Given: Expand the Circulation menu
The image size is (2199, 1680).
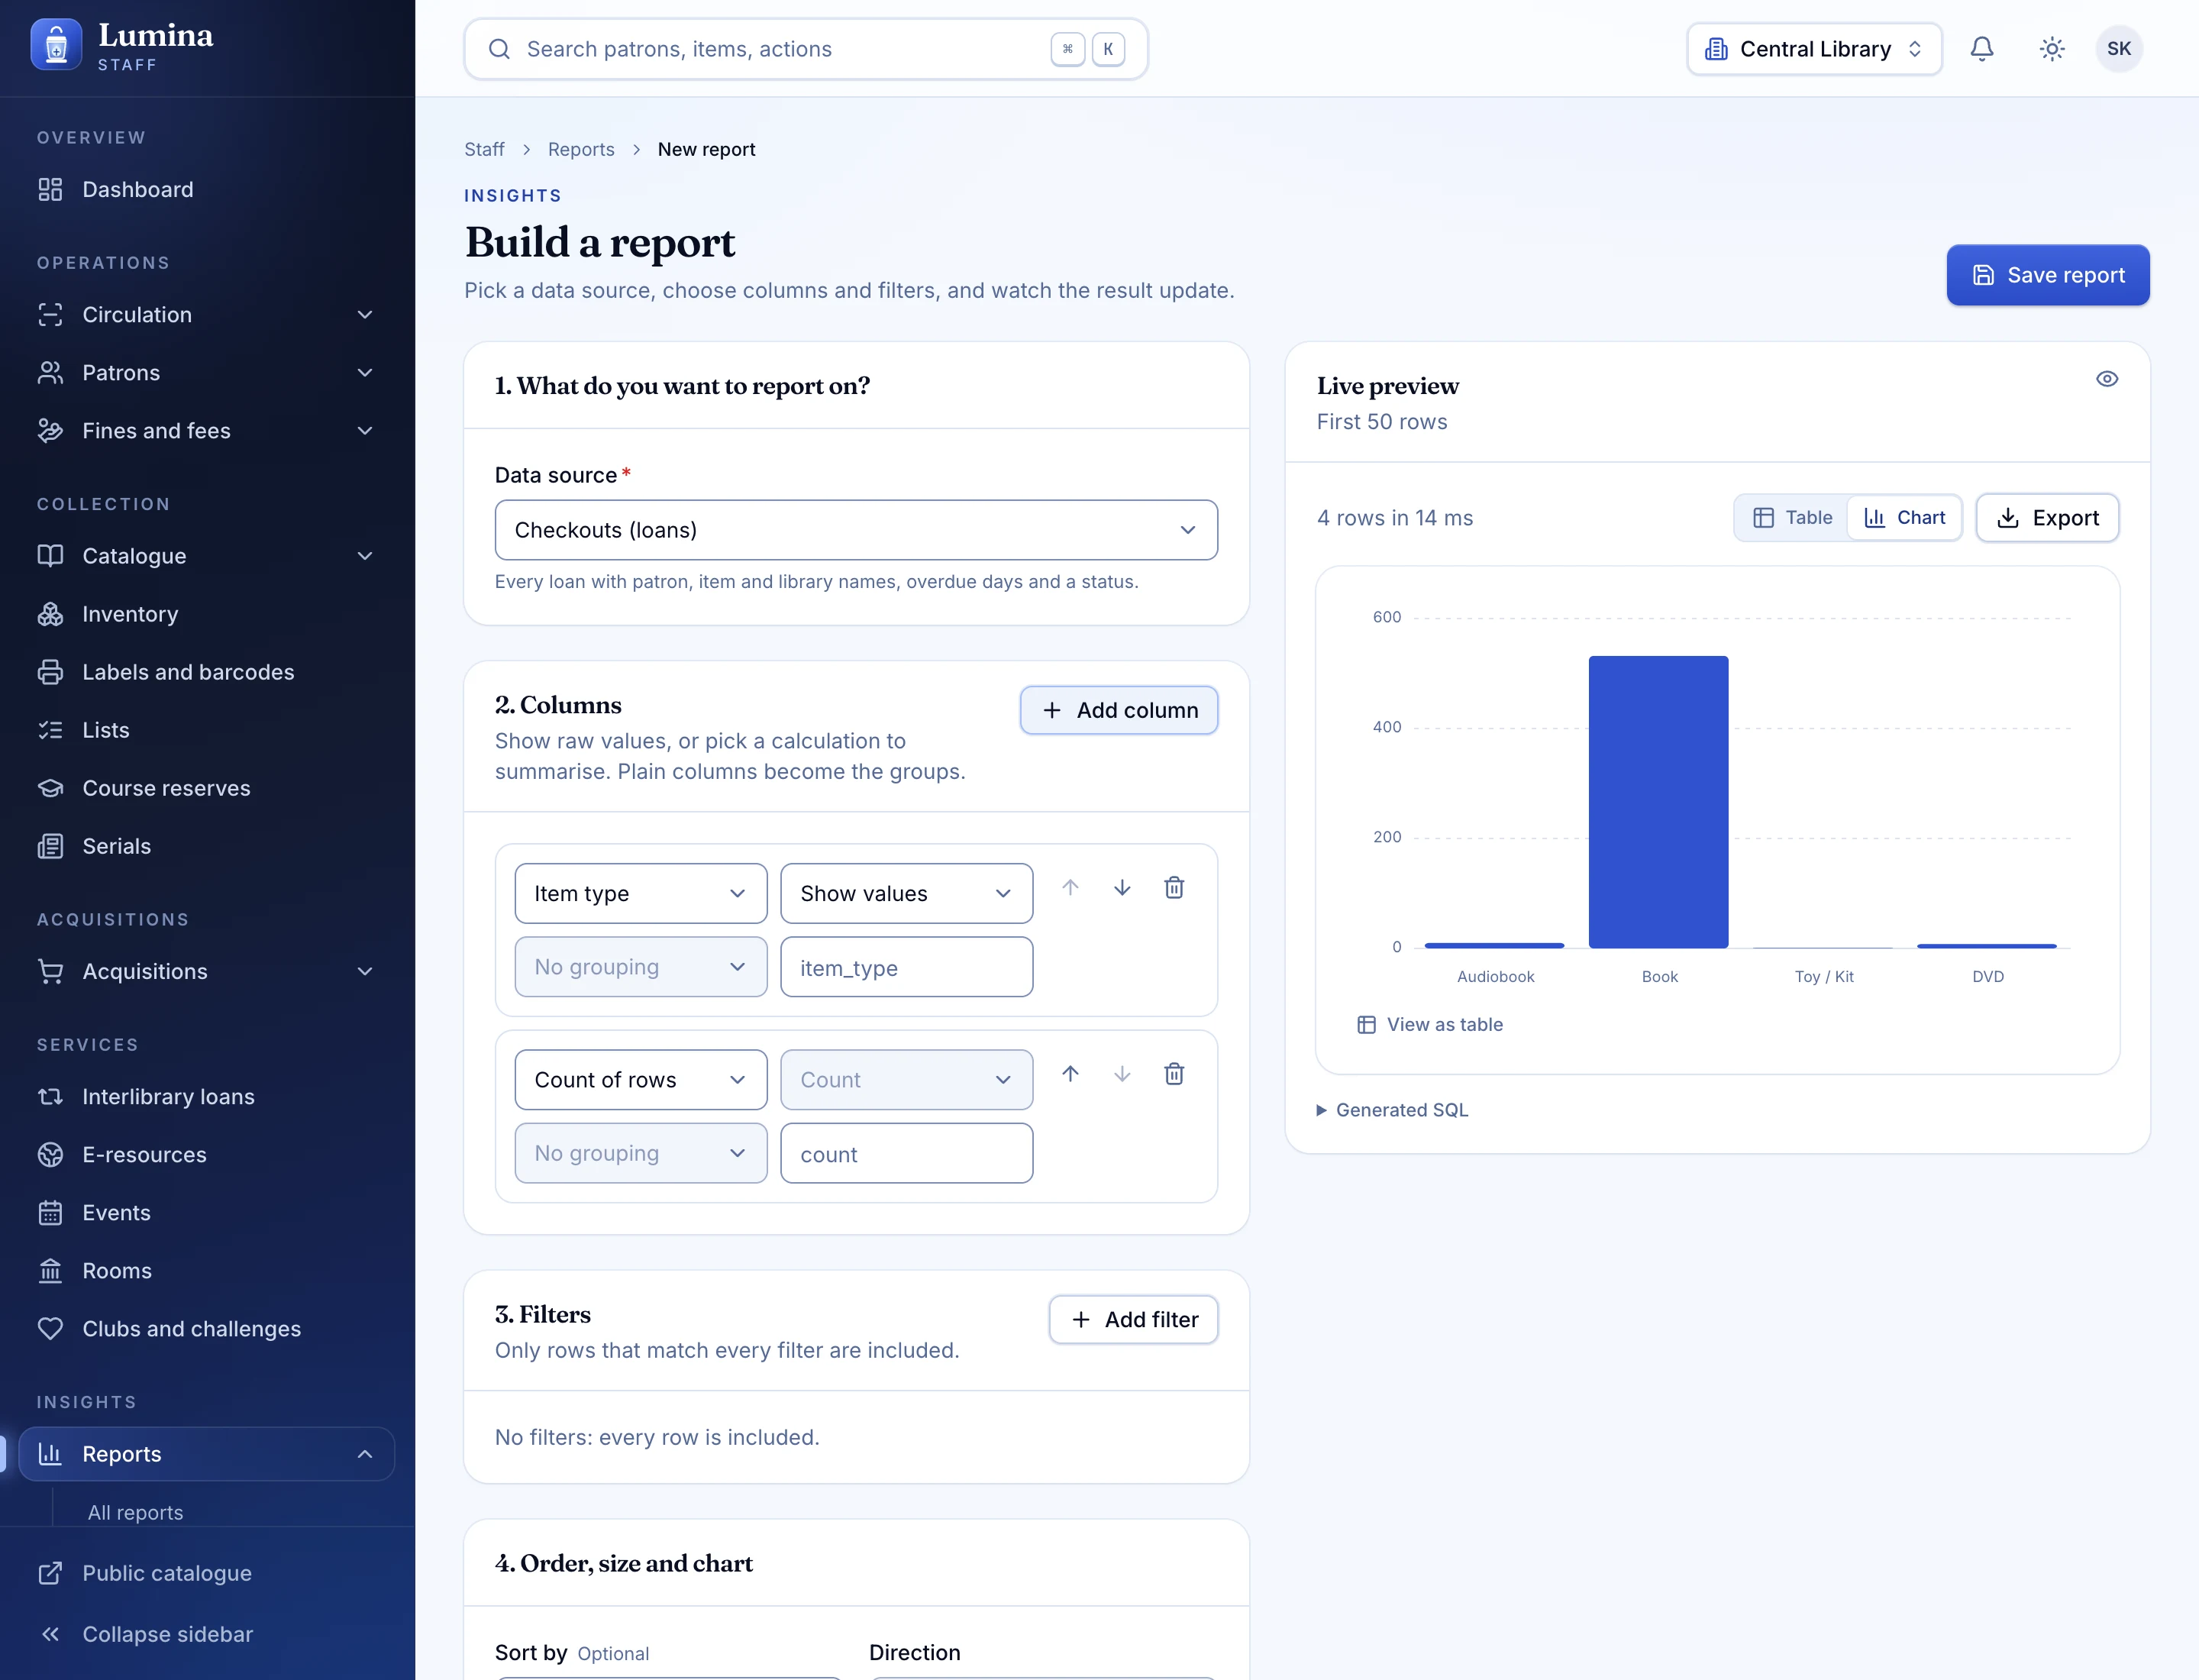Looking at the screenshot, I should pos(207,315).
